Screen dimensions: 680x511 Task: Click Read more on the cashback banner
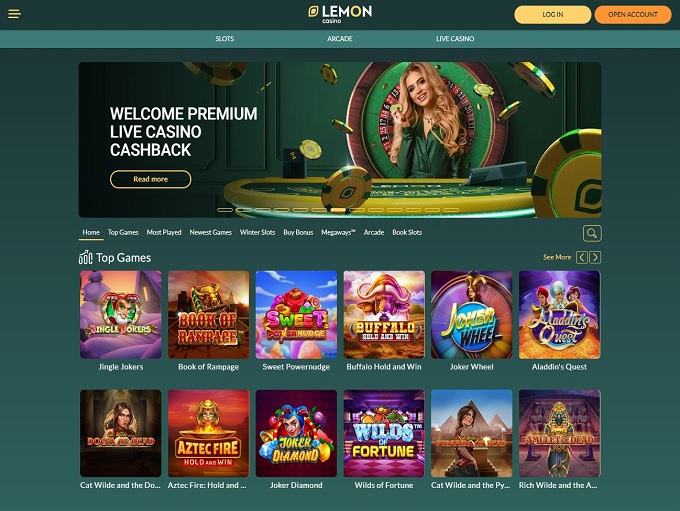150,179
